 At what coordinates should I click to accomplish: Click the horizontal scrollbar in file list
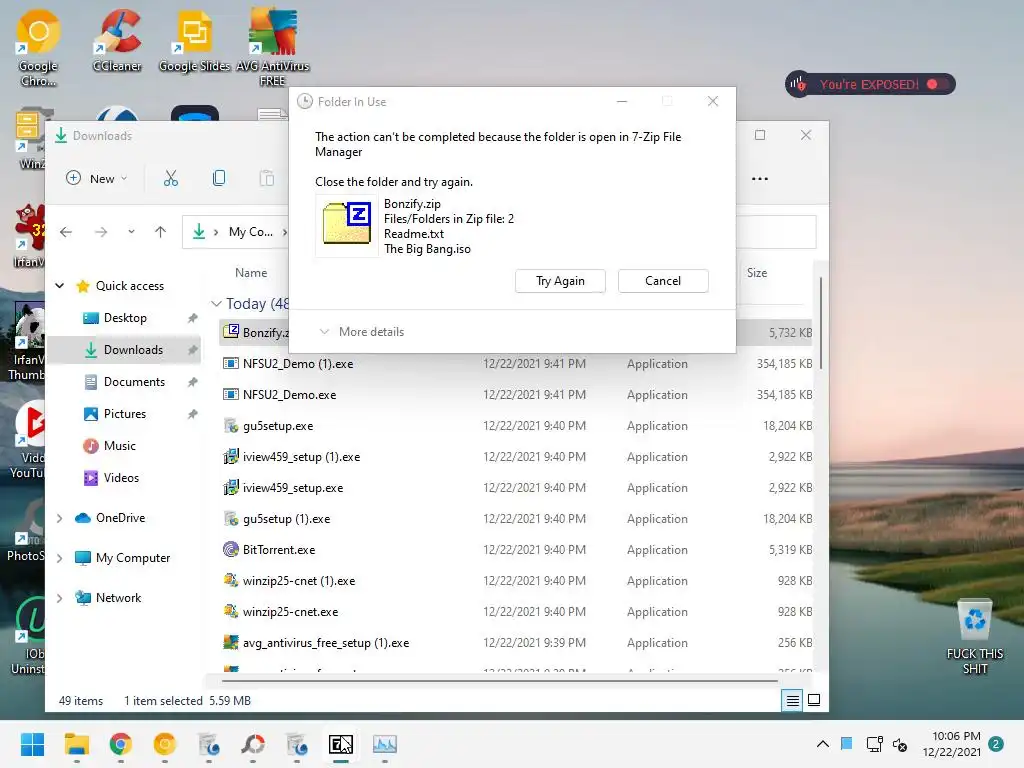pos(500,680)
